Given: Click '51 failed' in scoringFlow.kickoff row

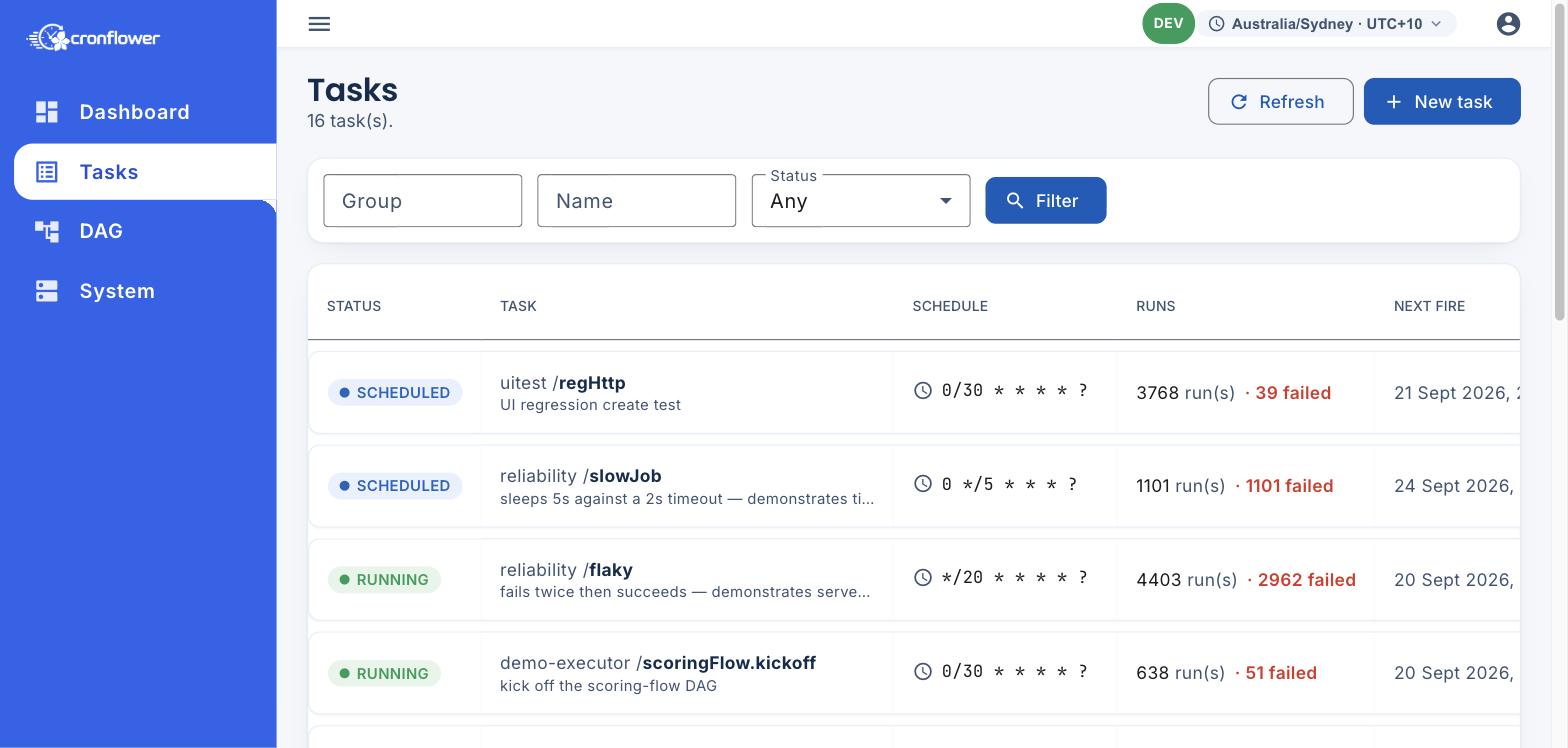Looking at the screenshot, I should coord(1281,674).
